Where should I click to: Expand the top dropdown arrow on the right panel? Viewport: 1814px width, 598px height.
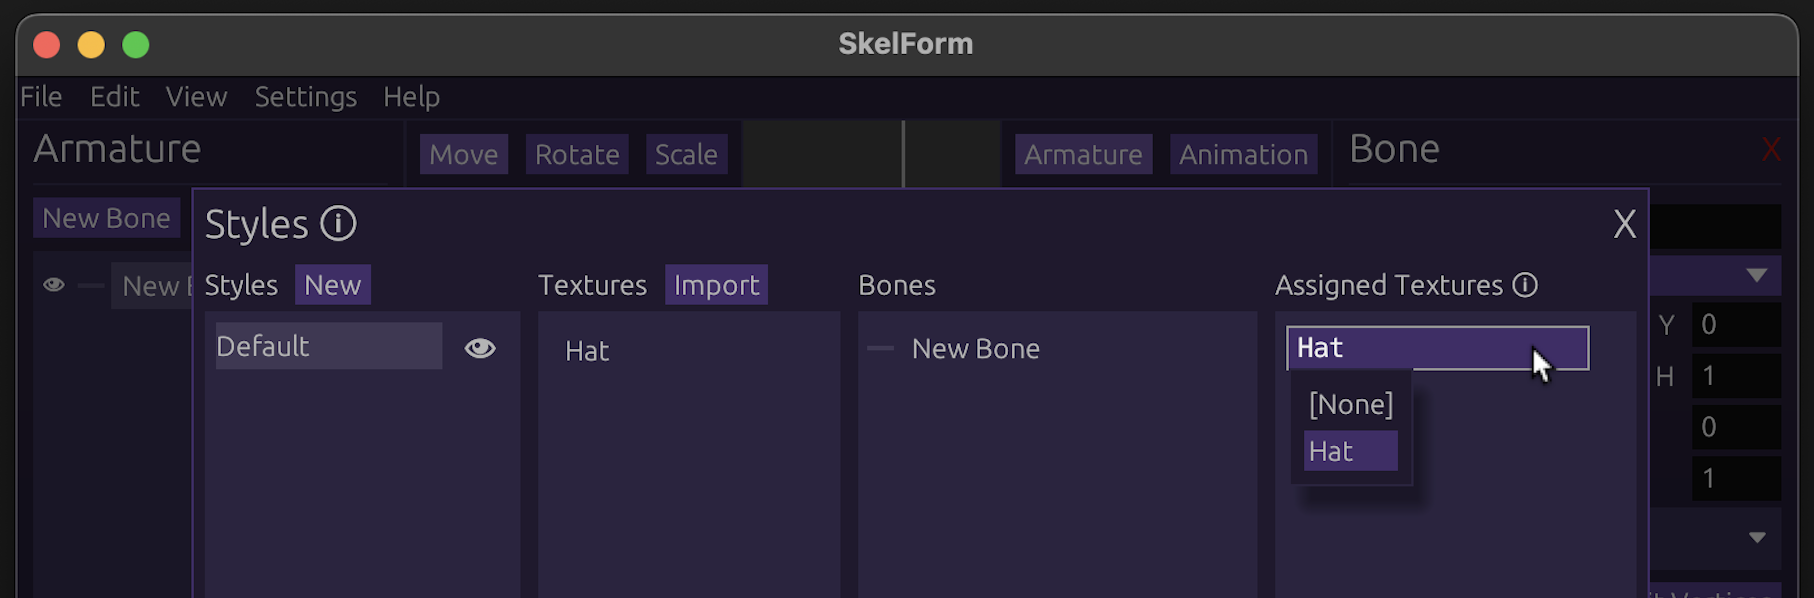click(1760, 275)
